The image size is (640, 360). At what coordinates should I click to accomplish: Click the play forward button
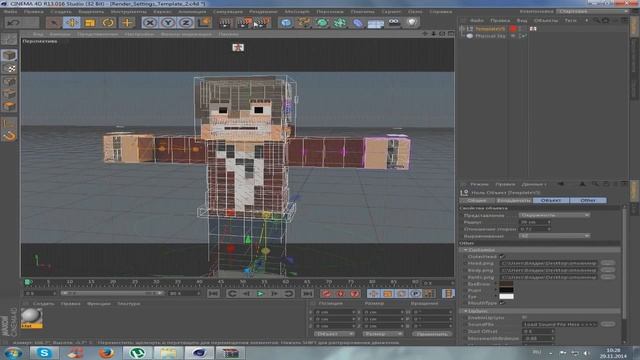pos(260,293)
